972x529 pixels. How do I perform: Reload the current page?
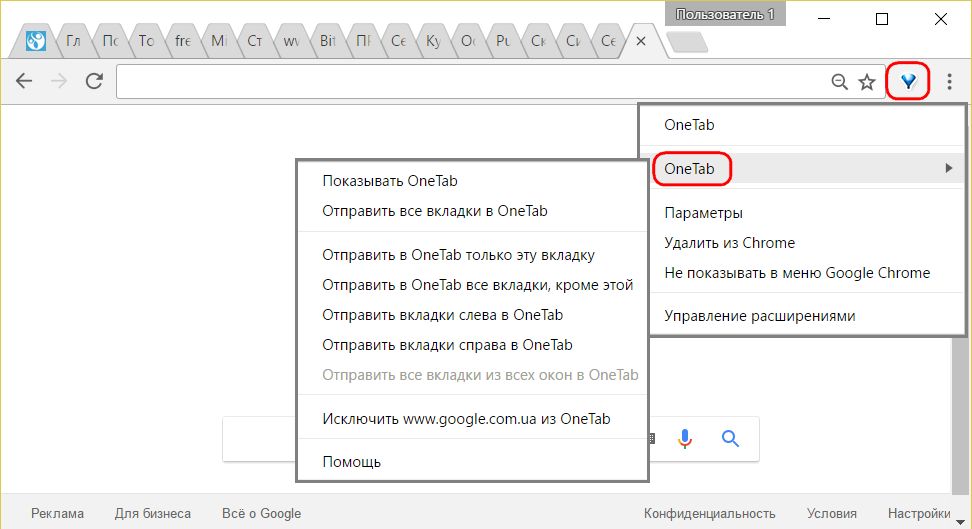94,81
